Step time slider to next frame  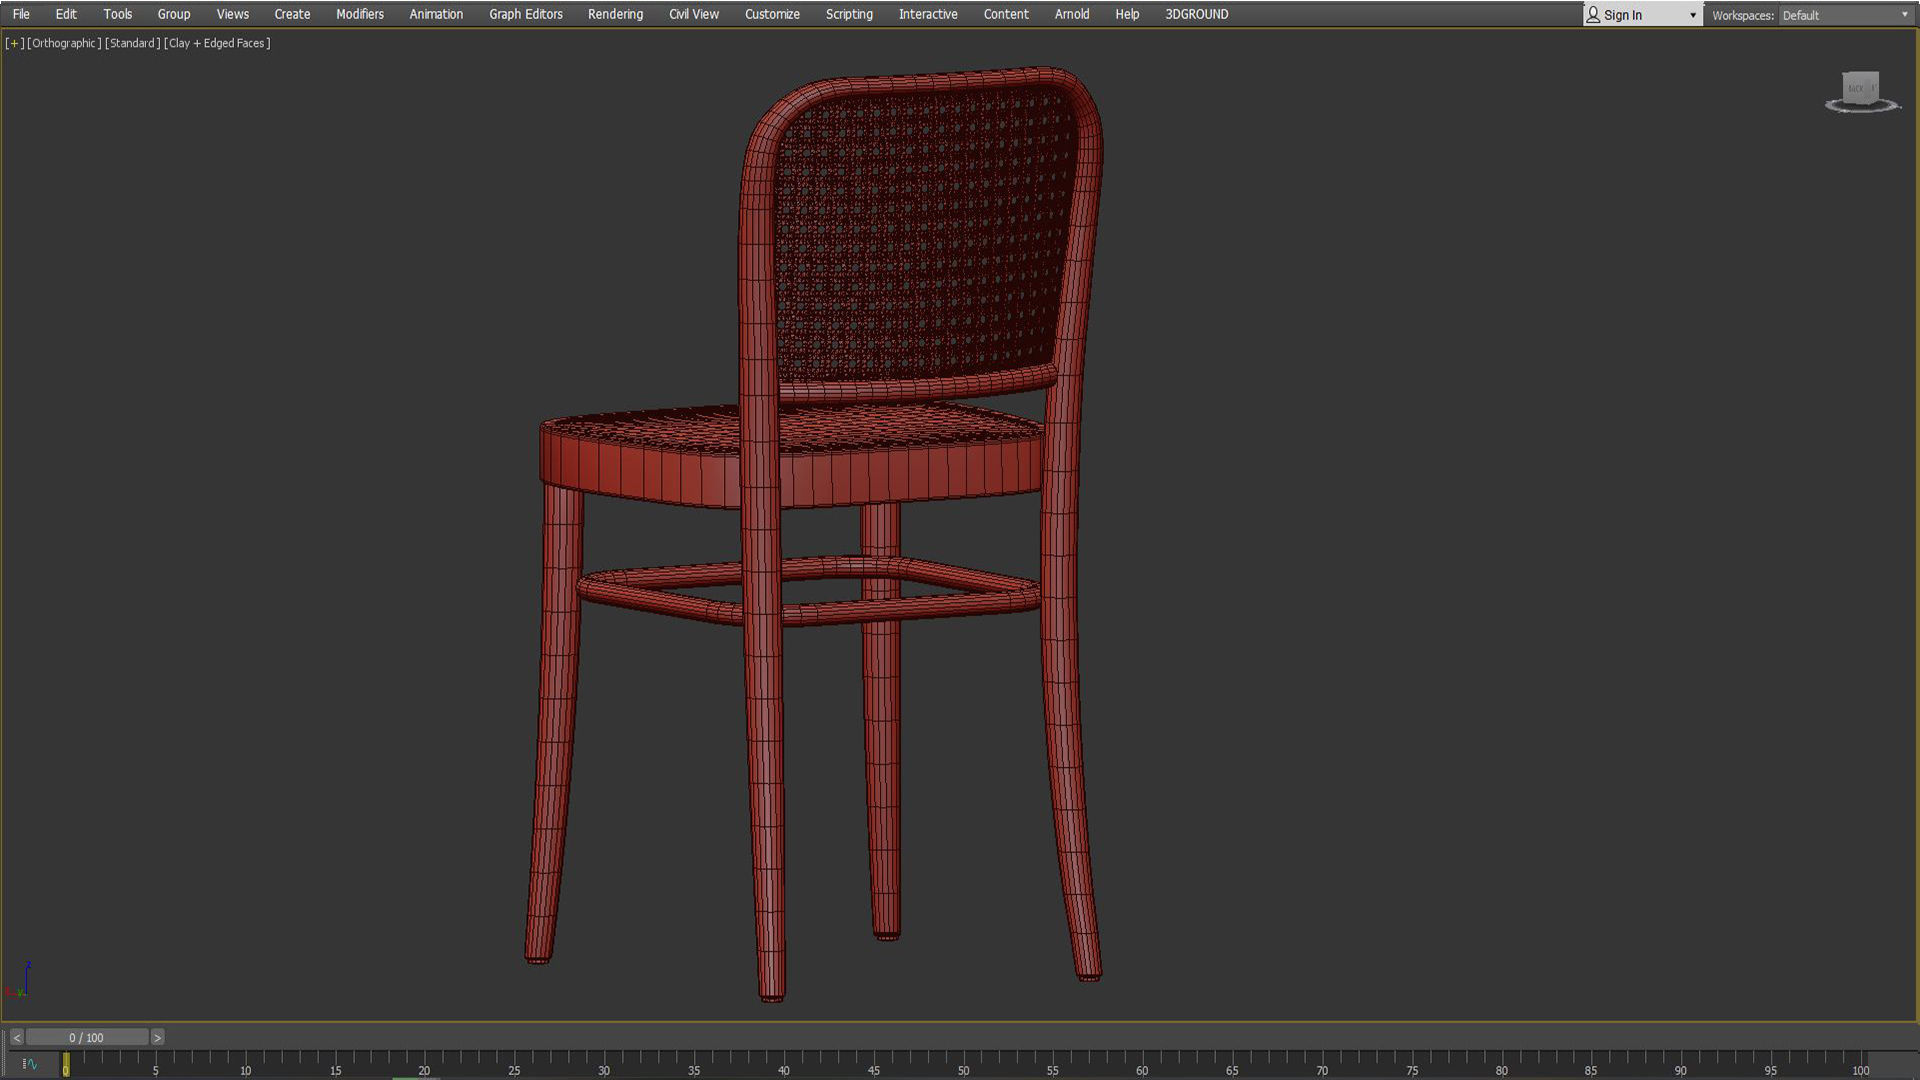pyautogui.click(x=157, y=1037)
